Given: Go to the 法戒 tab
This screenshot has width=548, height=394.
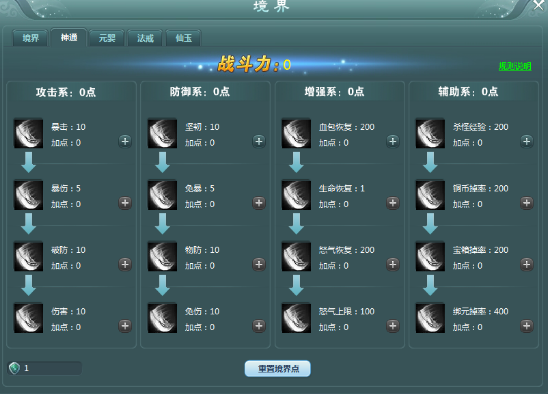Looking at the screenshot, I should 145,38.
